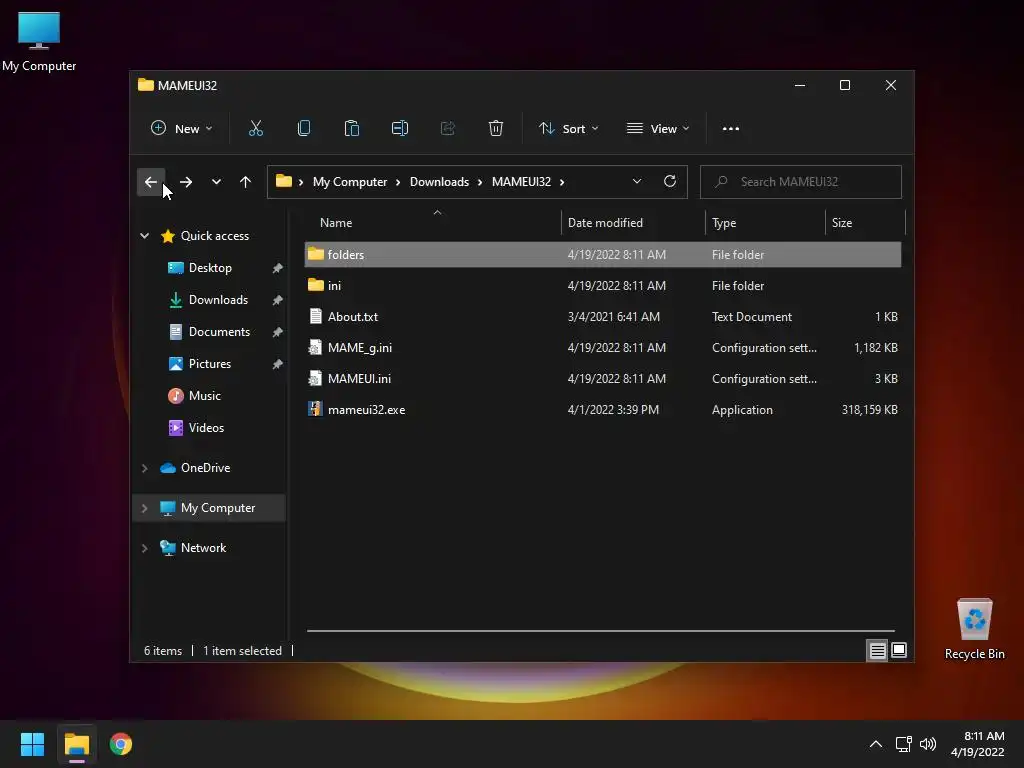Go up one folder level arrow
Screen dimensions: 1024x768
246,182
